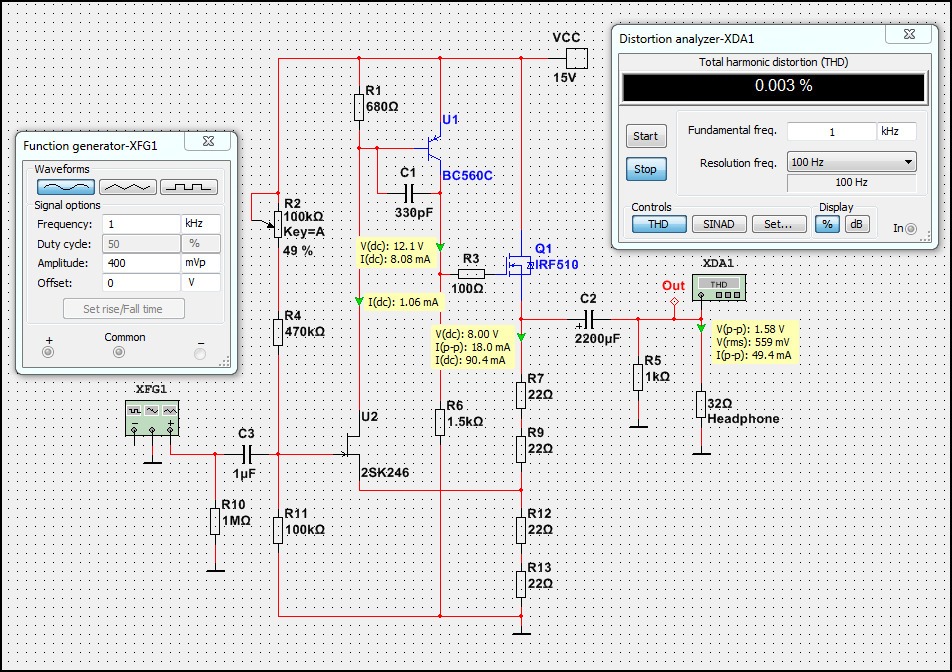952x672 pixels.
Task: Click Stop in distortion analyzer
Action: pos(646,169)
